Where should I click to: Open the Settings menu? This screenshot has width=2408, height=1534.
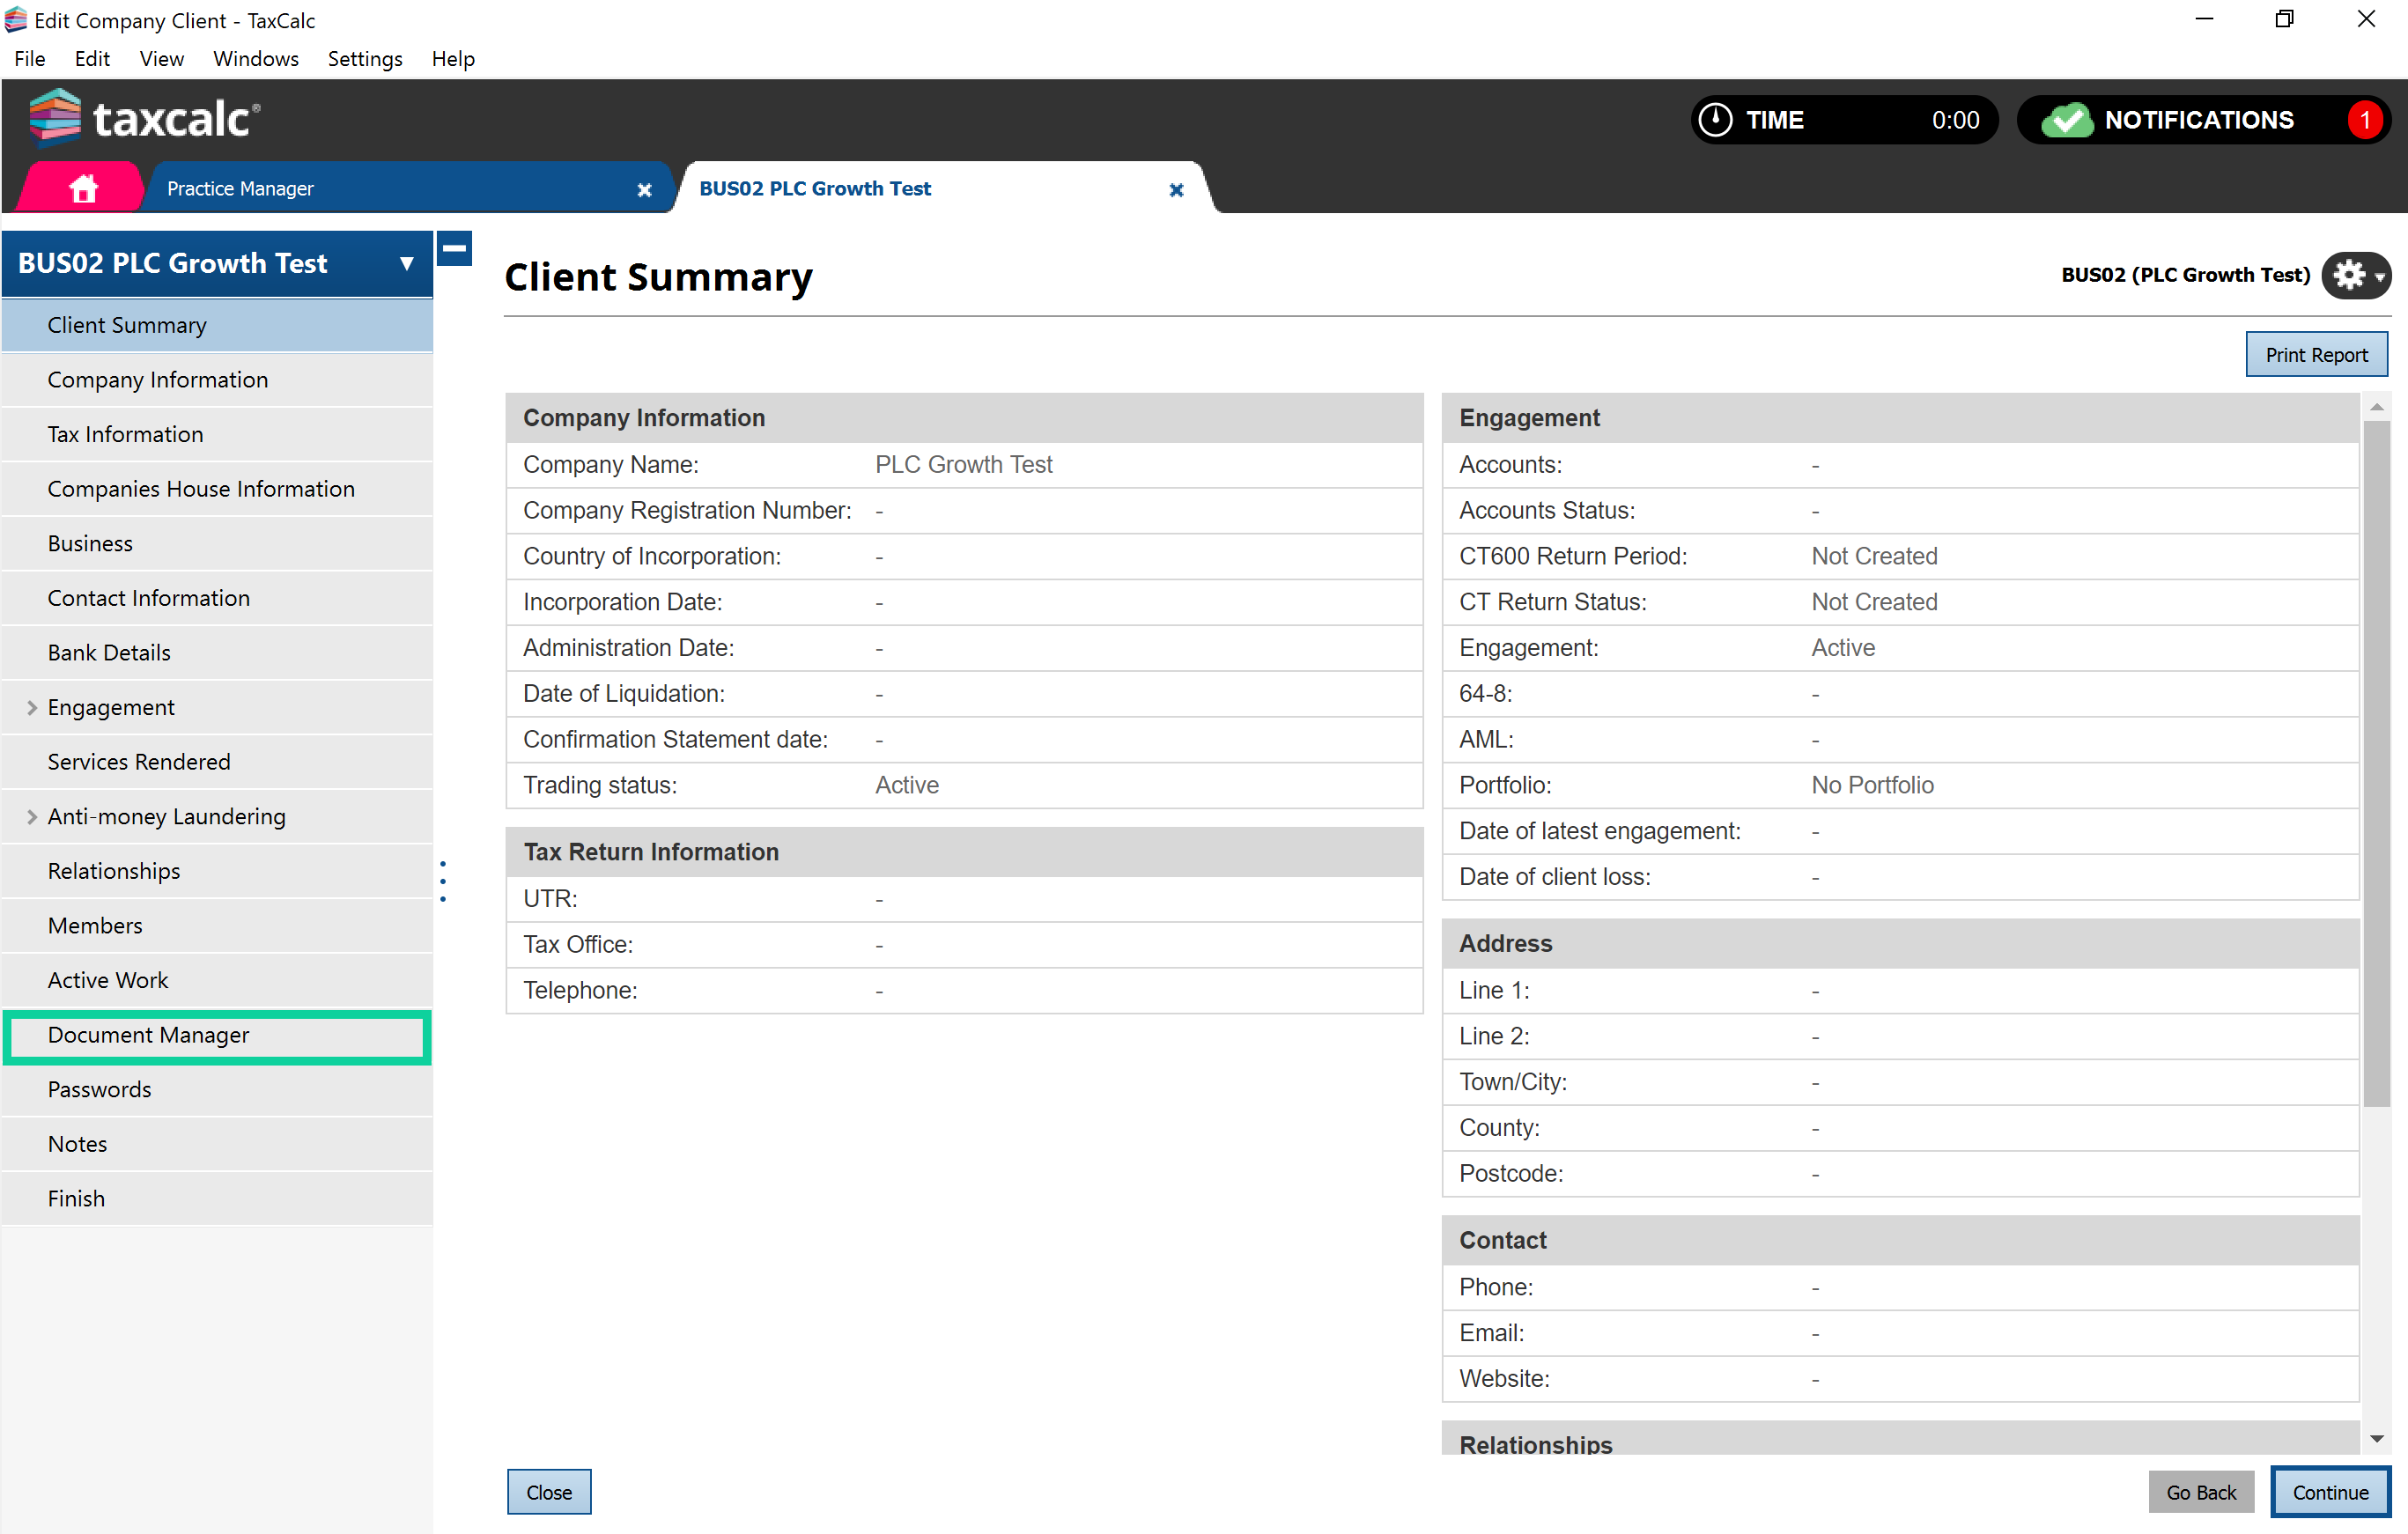365,58
